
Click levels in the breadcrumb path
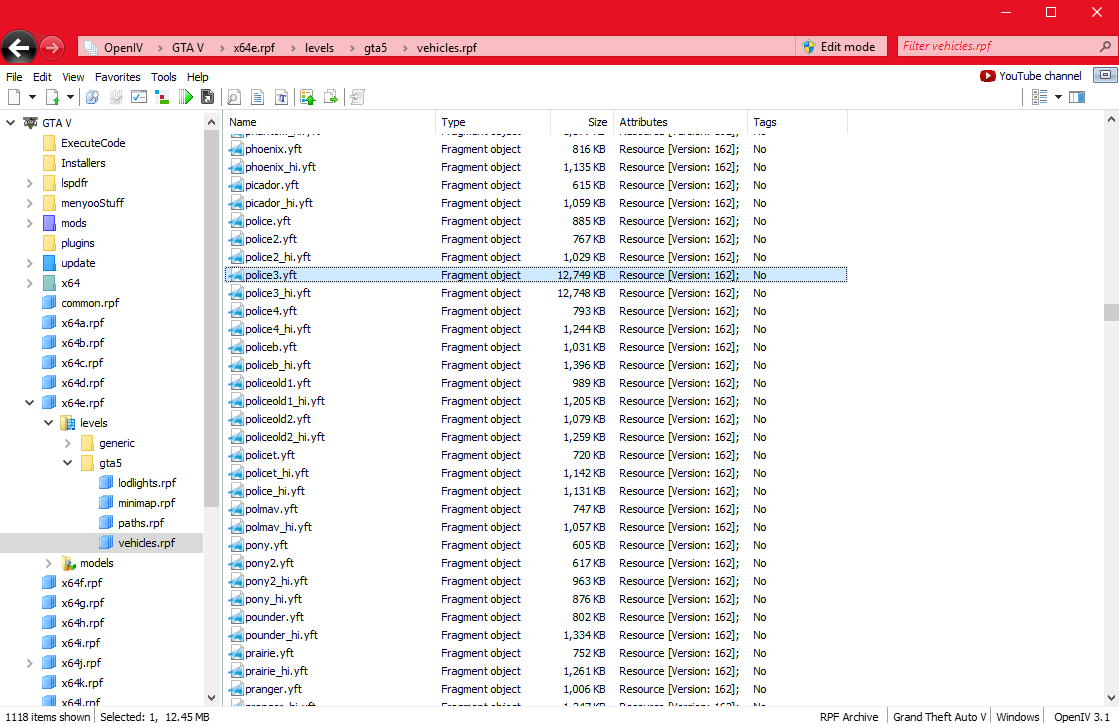point(319,48)
